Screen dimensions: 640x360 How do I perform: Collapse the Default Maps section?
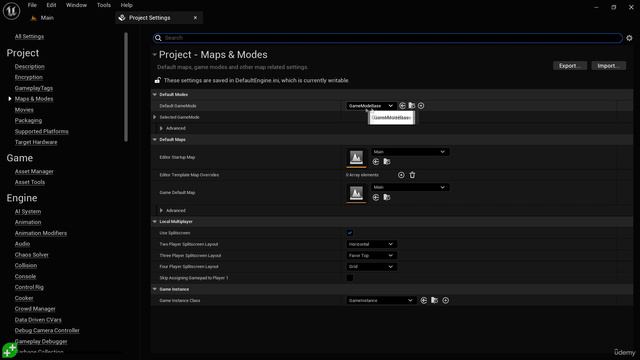[155, 140]
